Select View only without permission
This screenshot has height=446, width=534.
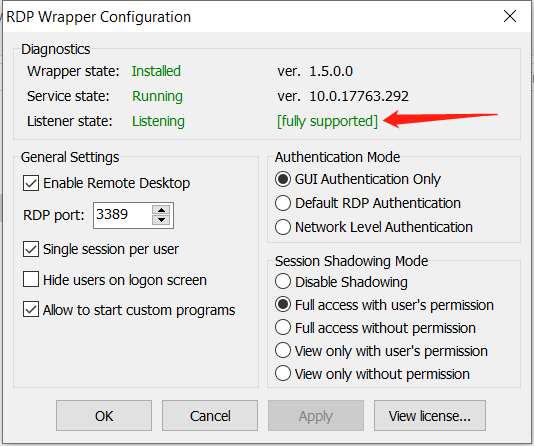tap(283, 373)
